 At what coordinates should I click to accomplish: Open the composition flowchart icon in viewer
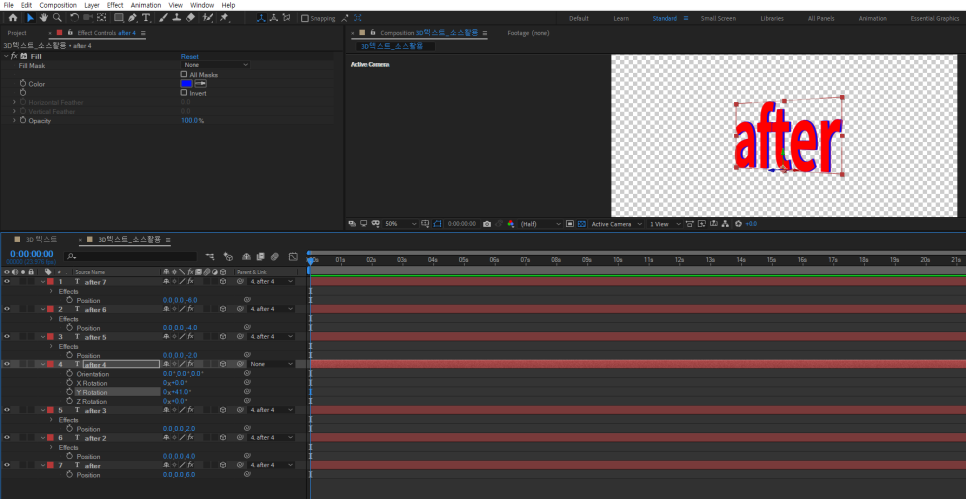click(725, 224)
